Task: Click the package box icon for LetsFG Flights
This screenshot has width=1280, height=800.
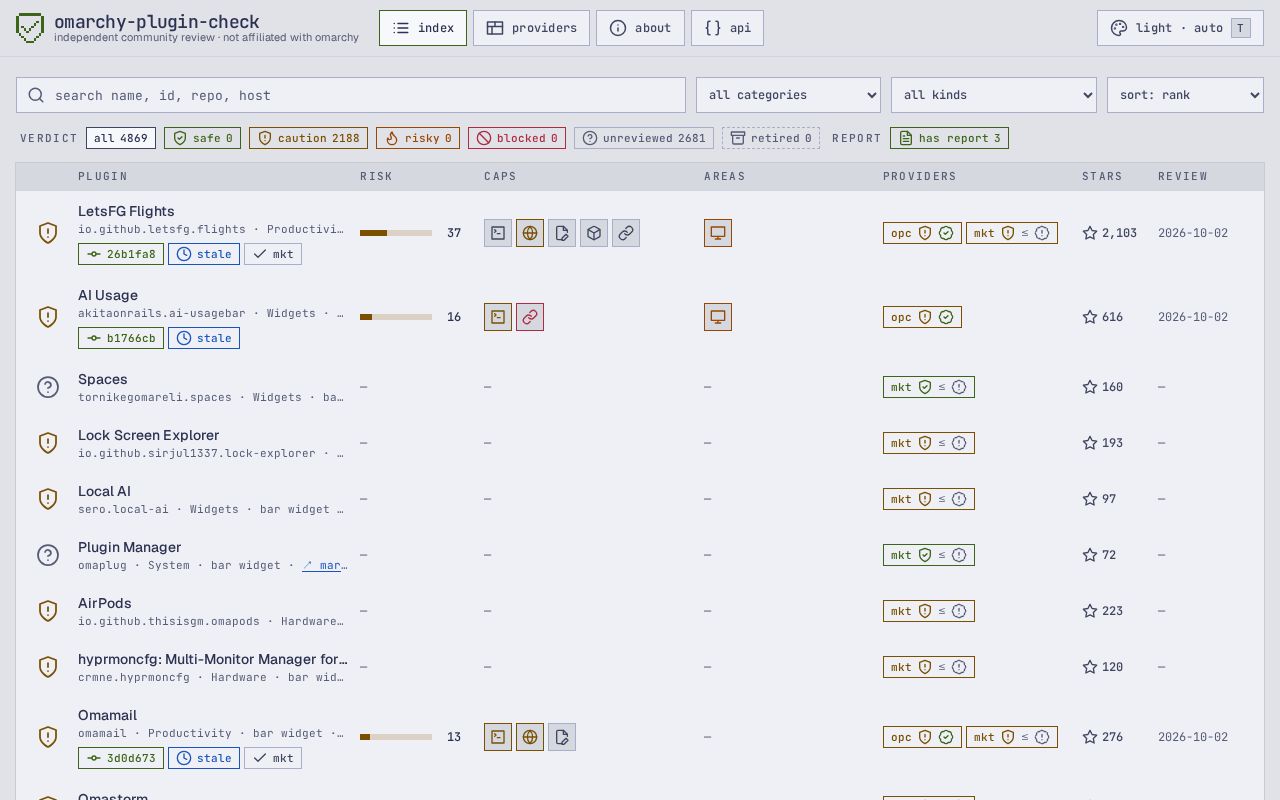Action: pos(594,233)
